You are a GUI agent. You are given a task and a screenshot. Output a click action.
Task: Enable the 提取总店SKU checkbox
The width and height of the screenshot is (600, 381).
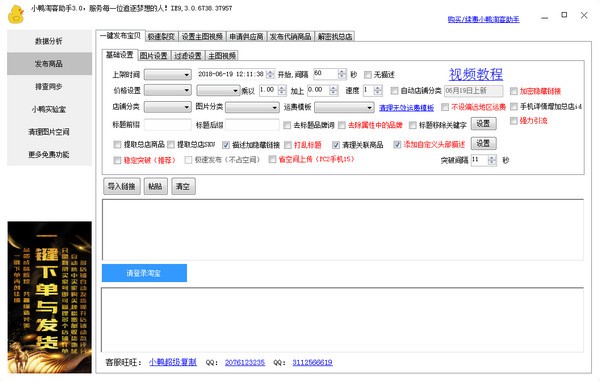pos(171,145)
